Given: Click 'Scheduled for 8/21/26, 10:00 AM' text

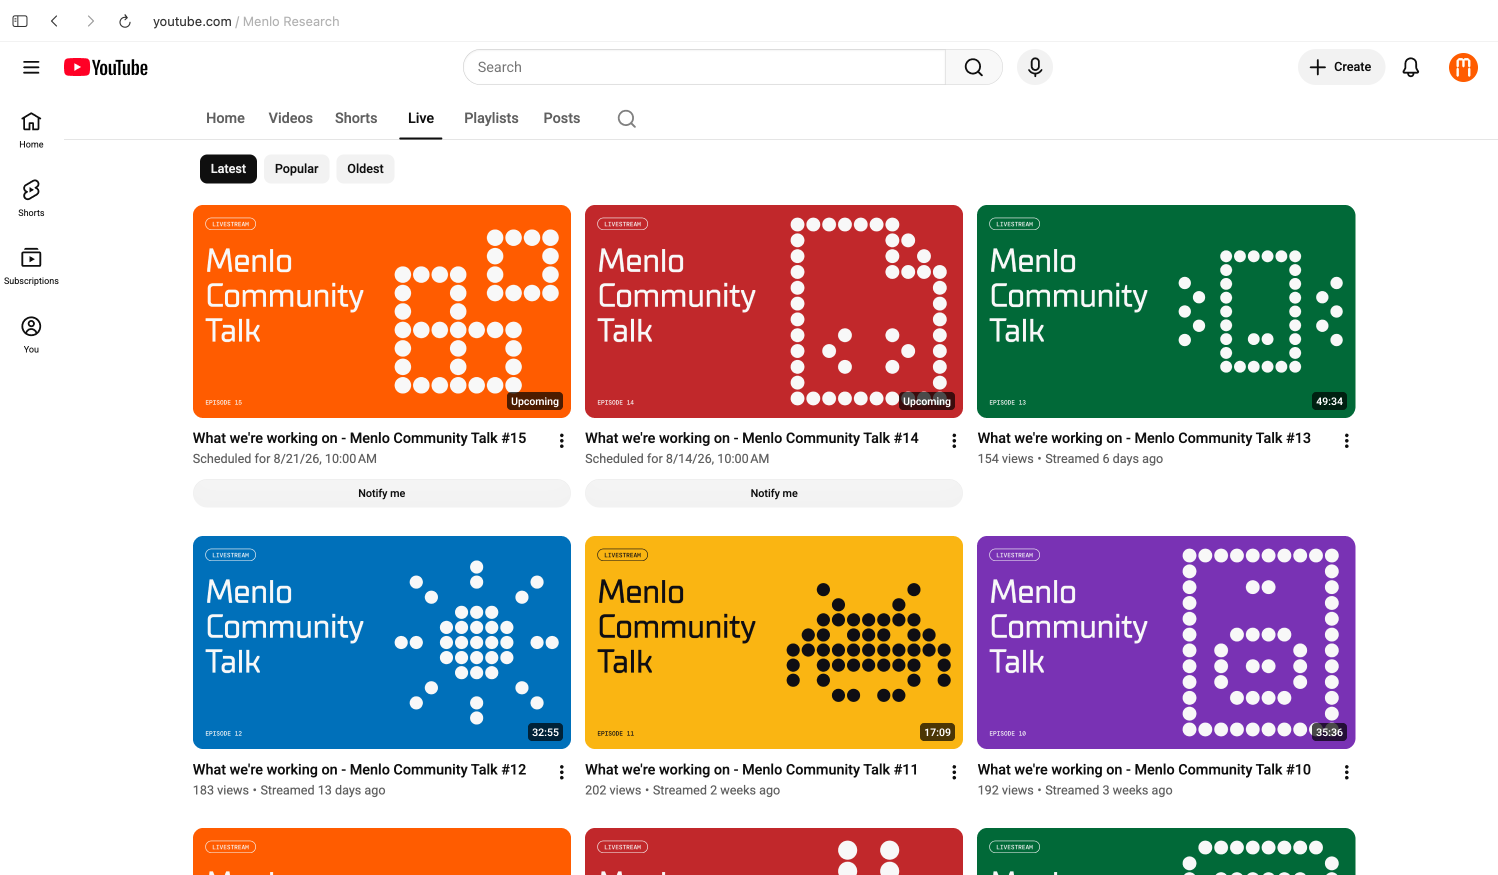Looking at the screenshot, I should click(285, 459).
